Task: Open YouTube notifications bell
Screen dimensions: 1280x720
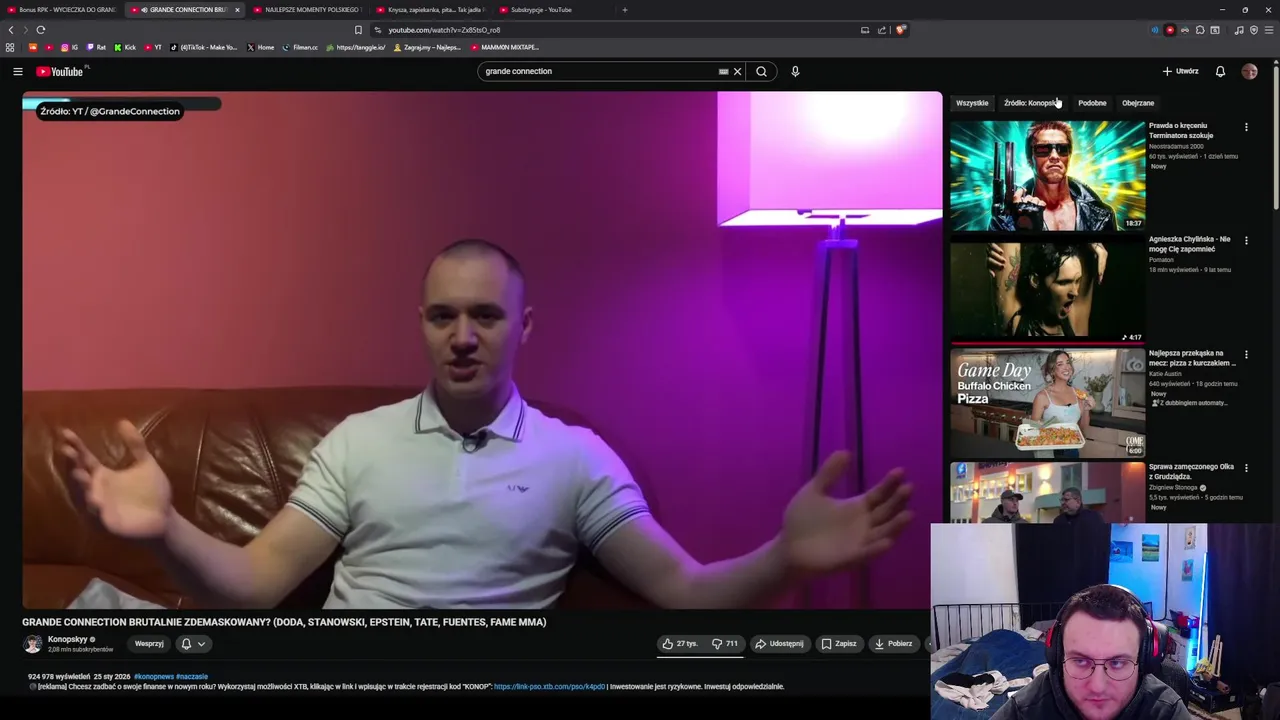Action: pos(1220,71)
